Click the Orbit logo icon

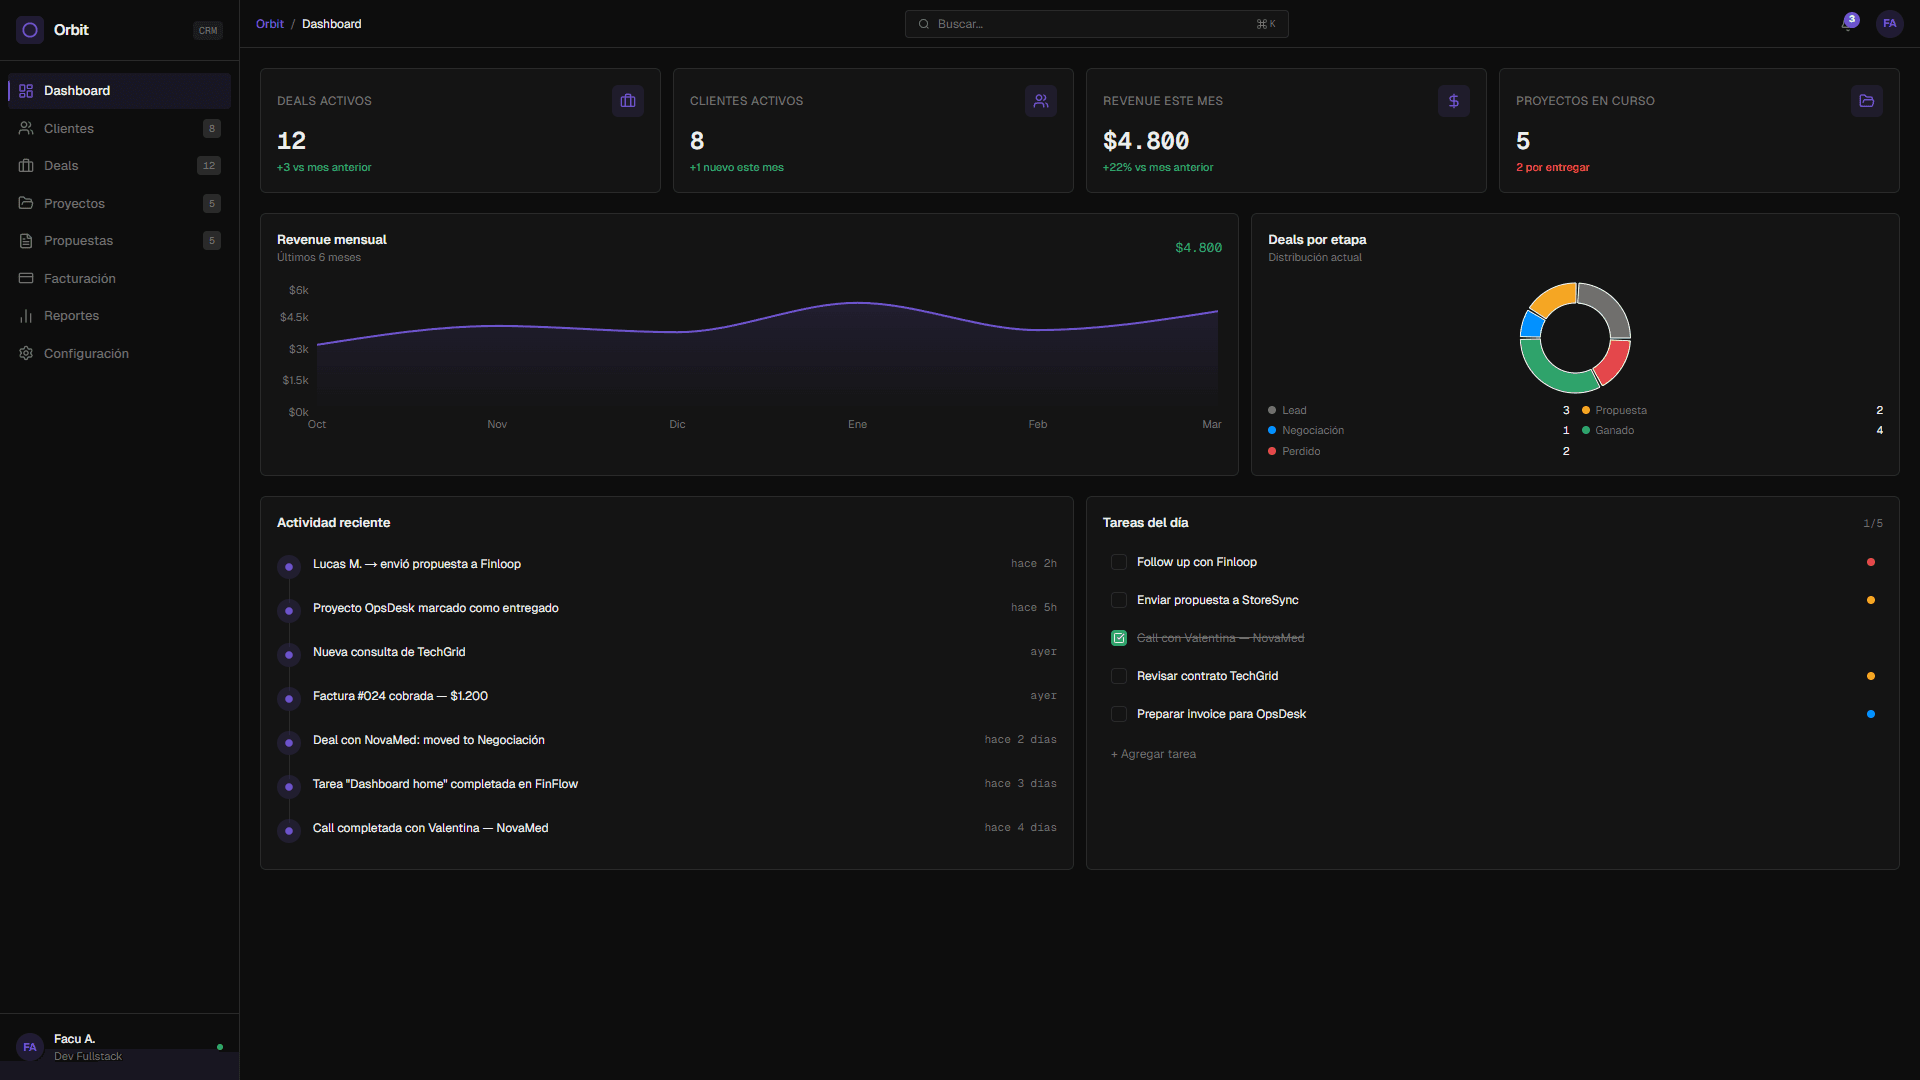[x=28, y=29]
